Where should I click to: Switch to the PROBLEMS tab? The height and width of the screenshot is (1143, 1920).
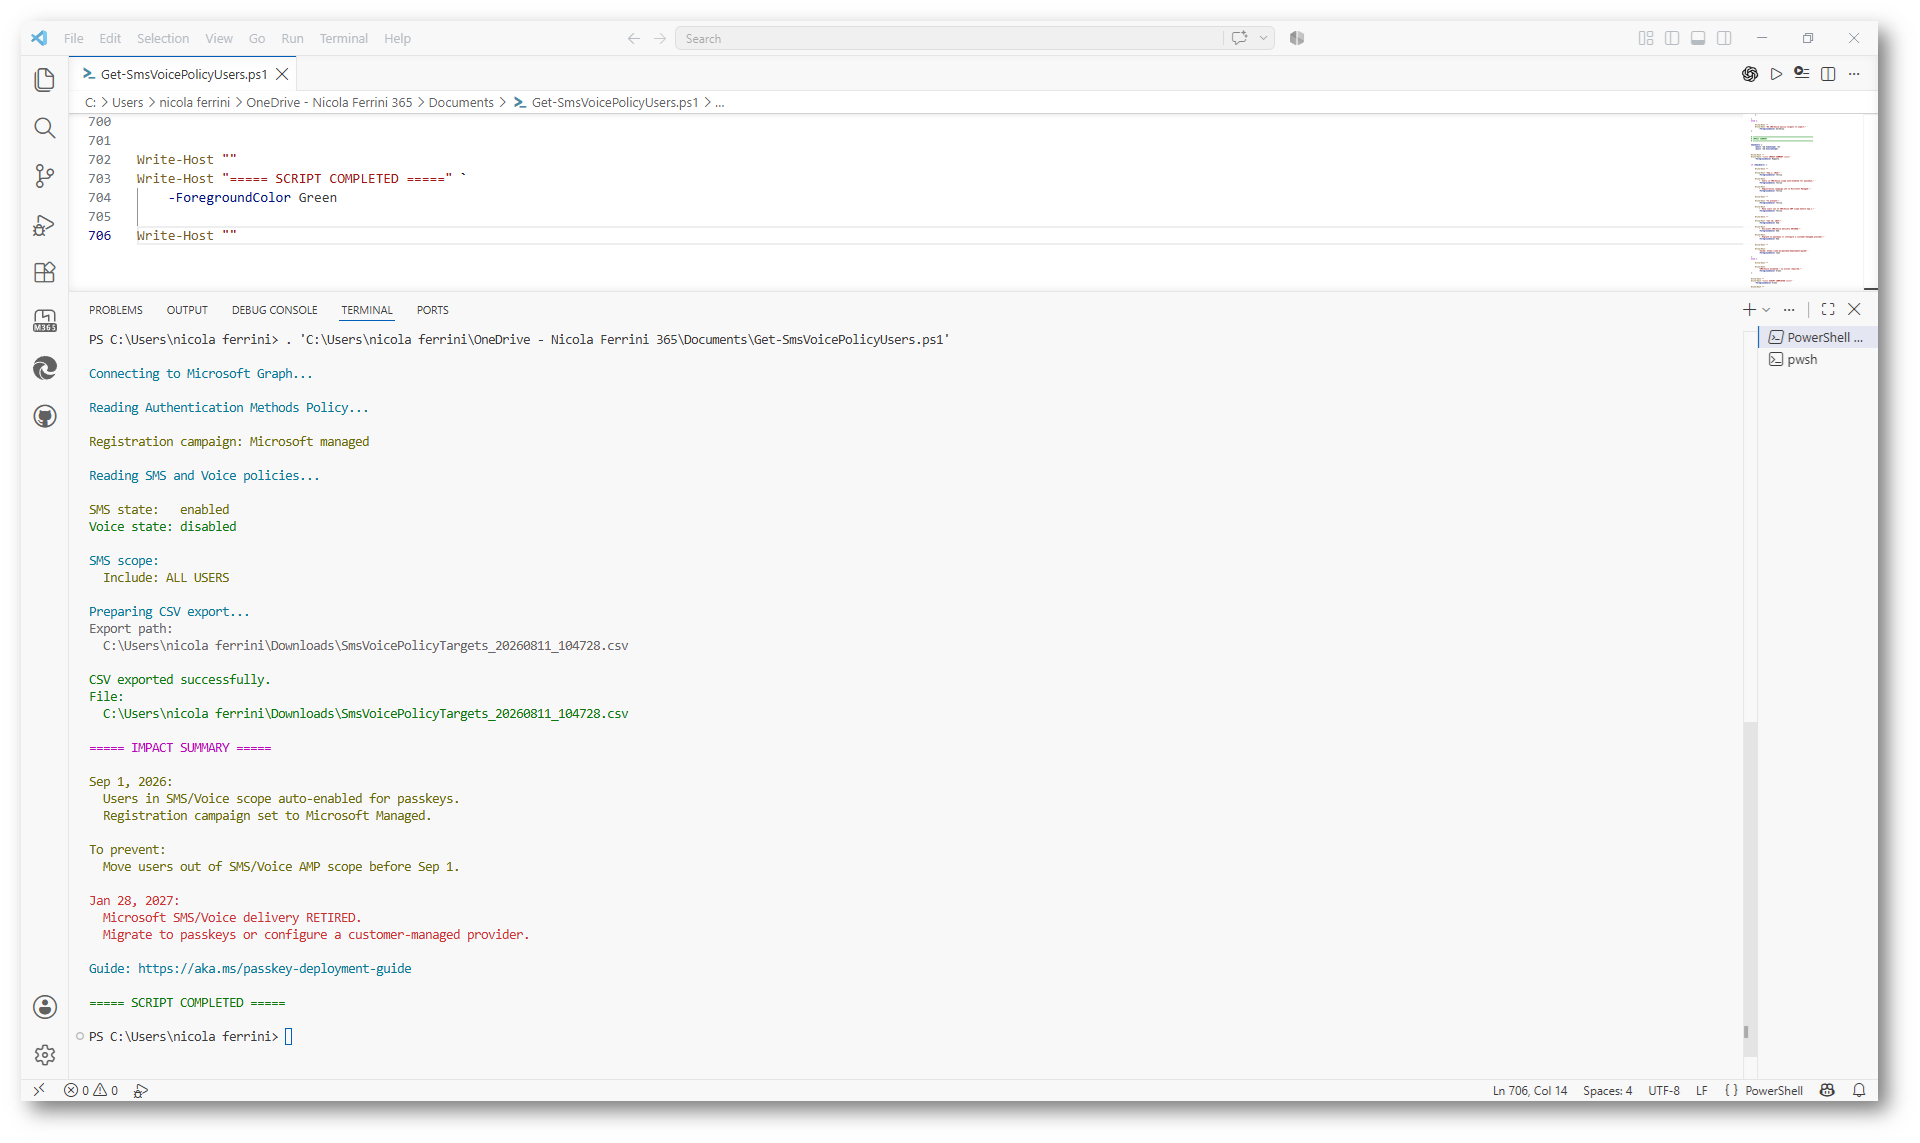pyautogui.click(x=116, y=310)
